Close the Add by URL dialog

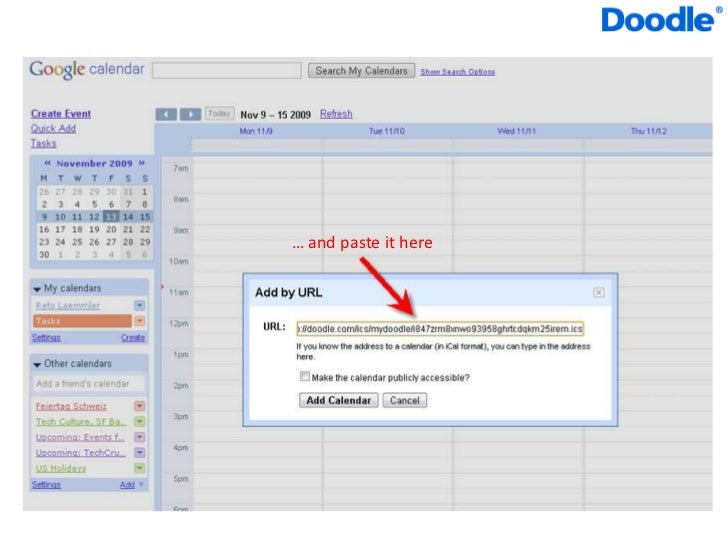(598, 292)
